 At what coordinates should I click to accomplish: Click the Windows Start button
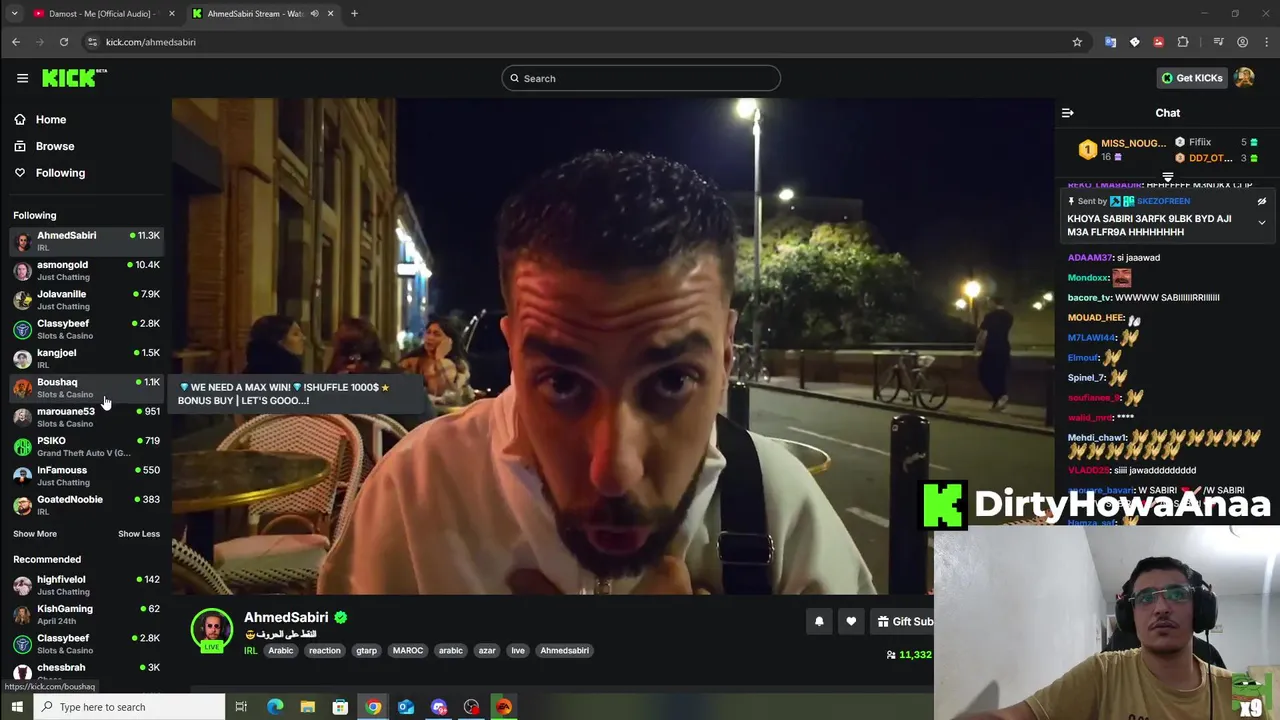[x=17, y=707]
